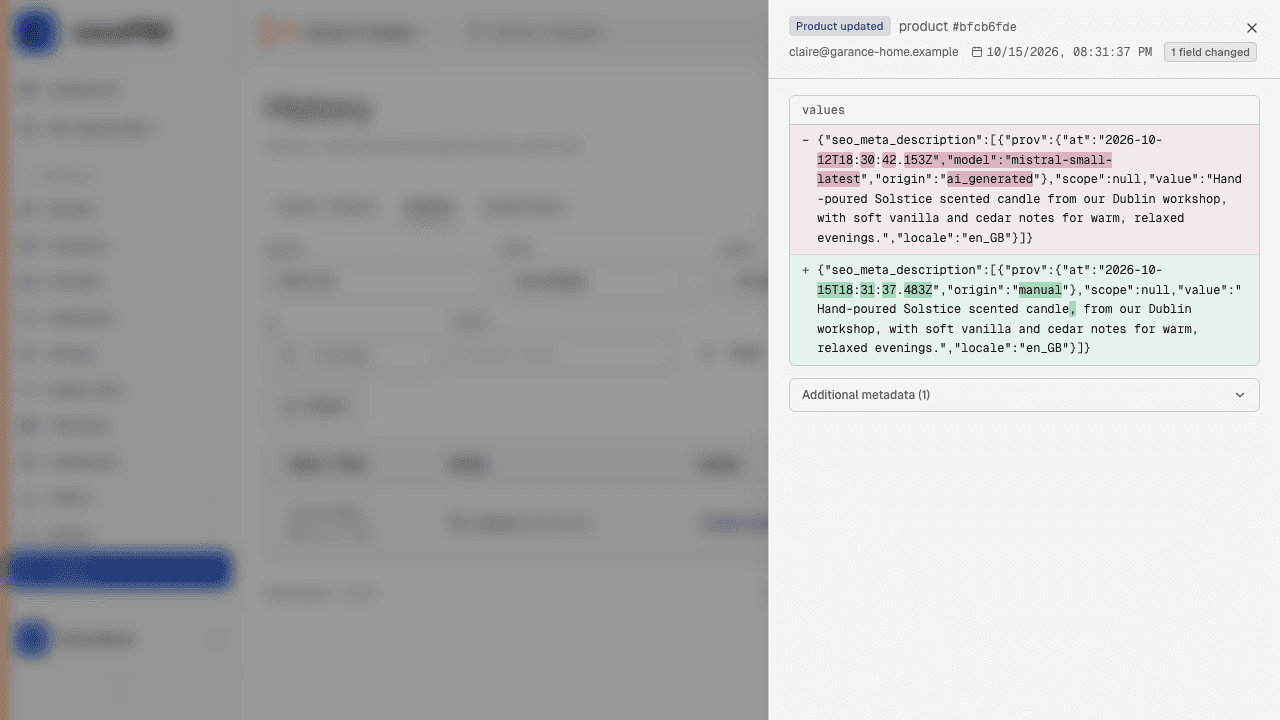The image size is (1280, 720).
Task: Click the timestamp 10/15/2026, 08:31:37 PM
Action: pos(1069,52)
